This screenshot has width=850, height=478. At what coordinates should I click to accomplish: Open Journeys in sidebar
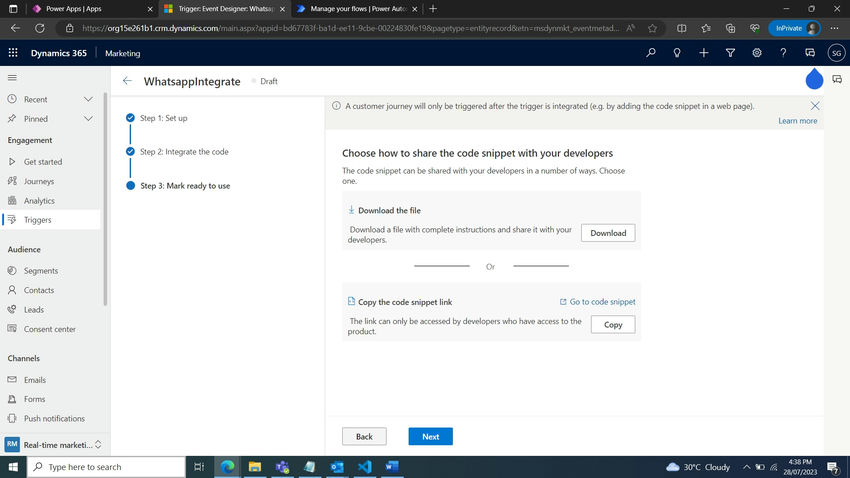pos(38,181)
